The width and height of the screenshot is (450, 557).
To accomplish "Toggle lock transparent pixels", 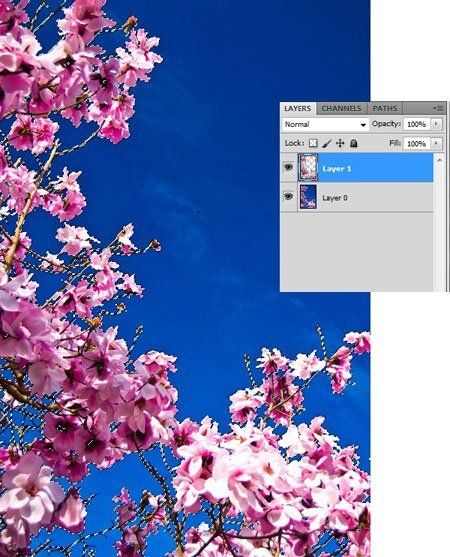I will click(313, 143).
